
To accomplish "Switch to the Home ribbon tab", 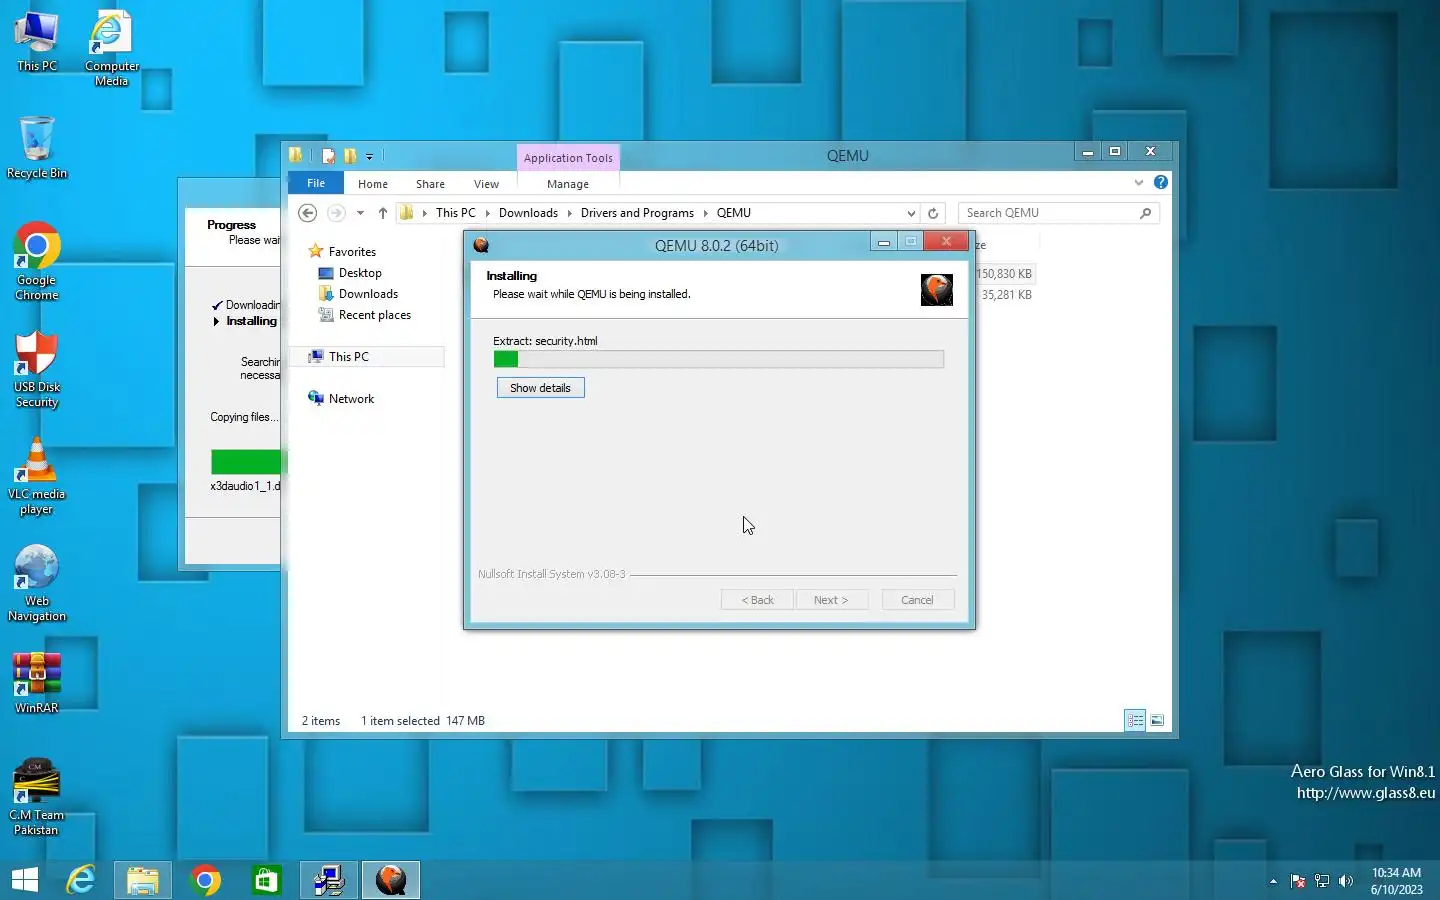I will pos(373,184).
